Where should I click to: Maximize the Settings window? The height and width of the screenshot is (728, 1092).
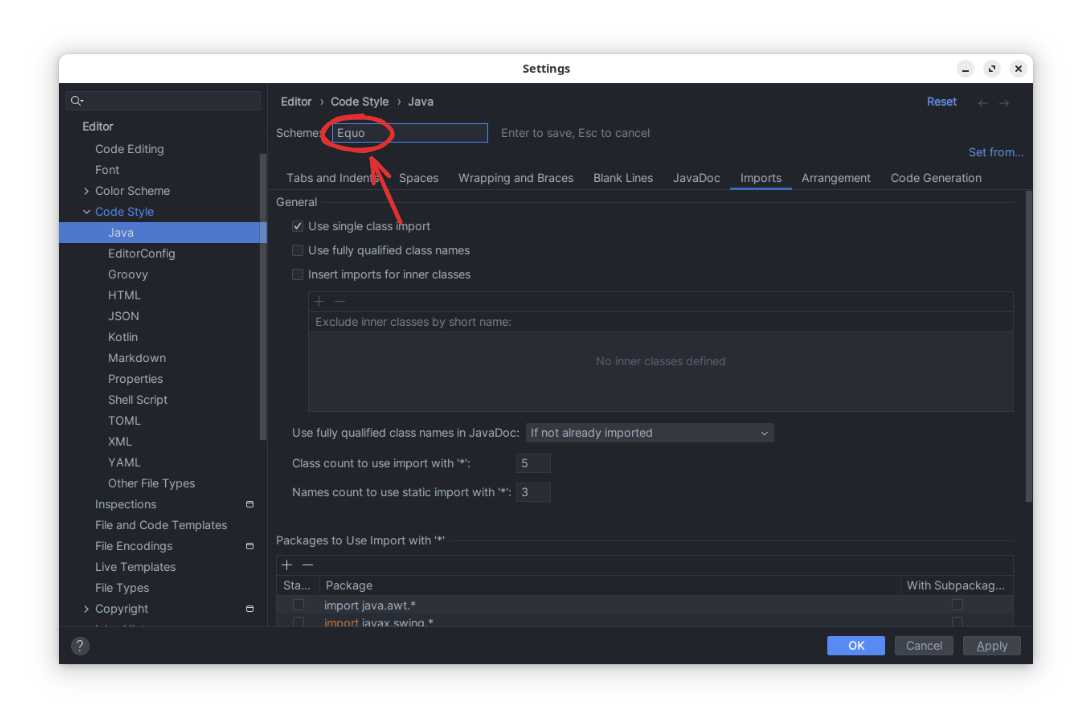[992, 68]
